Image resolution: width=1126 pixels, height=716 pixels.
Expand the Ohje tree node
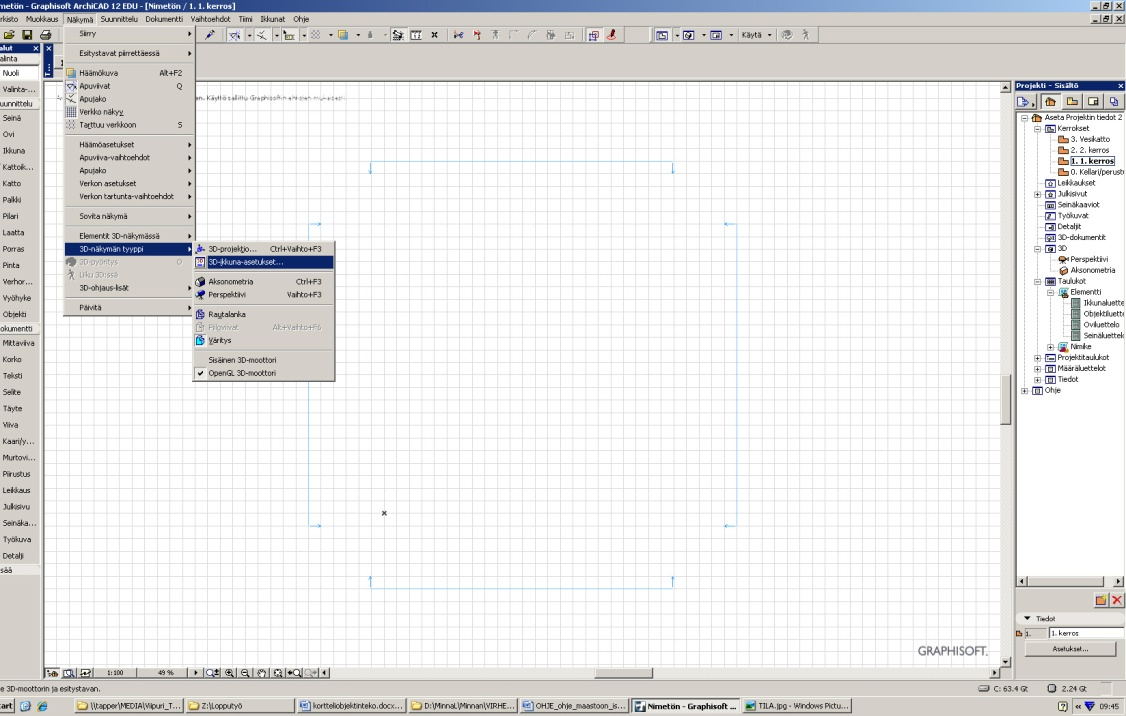tap(1025, 391)
